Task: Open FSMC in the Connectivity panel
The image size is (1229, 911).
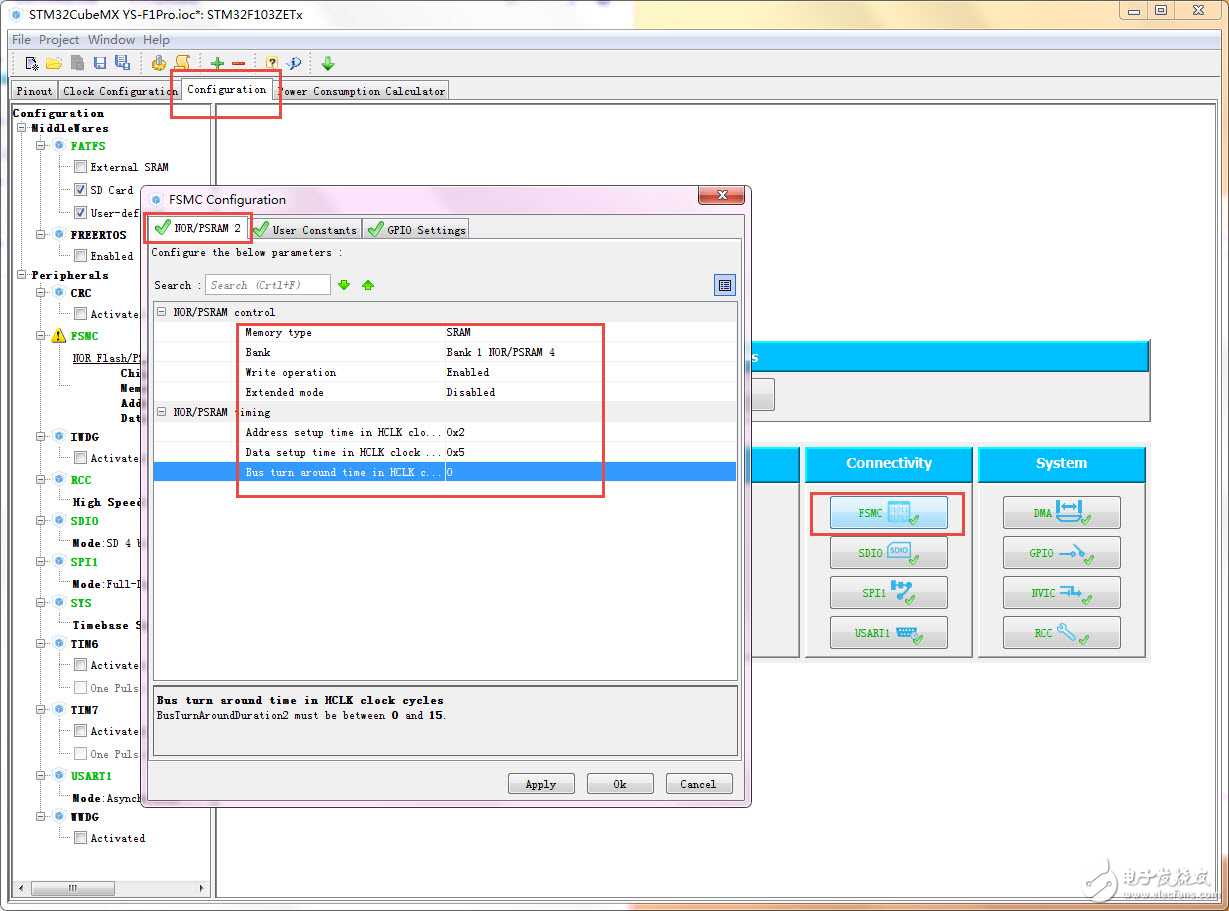Action: point(888,513)
